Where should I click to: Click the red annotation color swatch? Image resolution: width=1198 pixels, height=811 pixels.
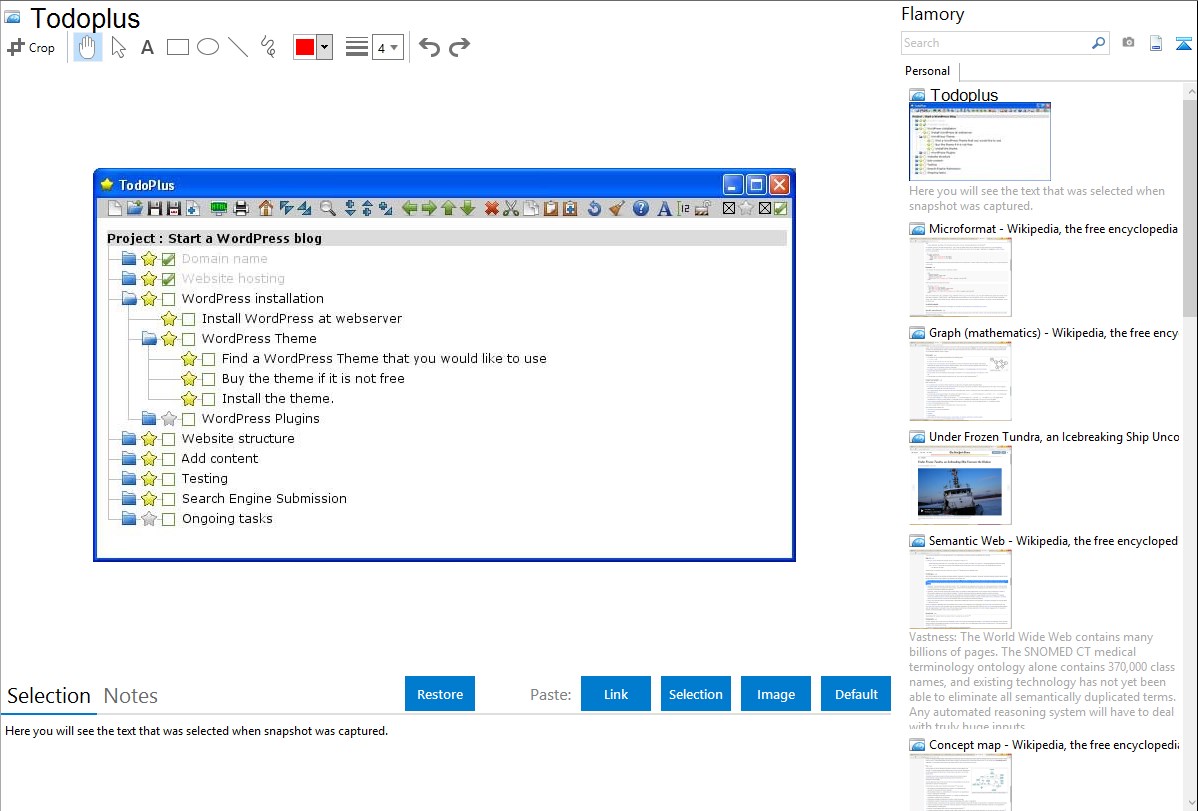pos(305,47)
